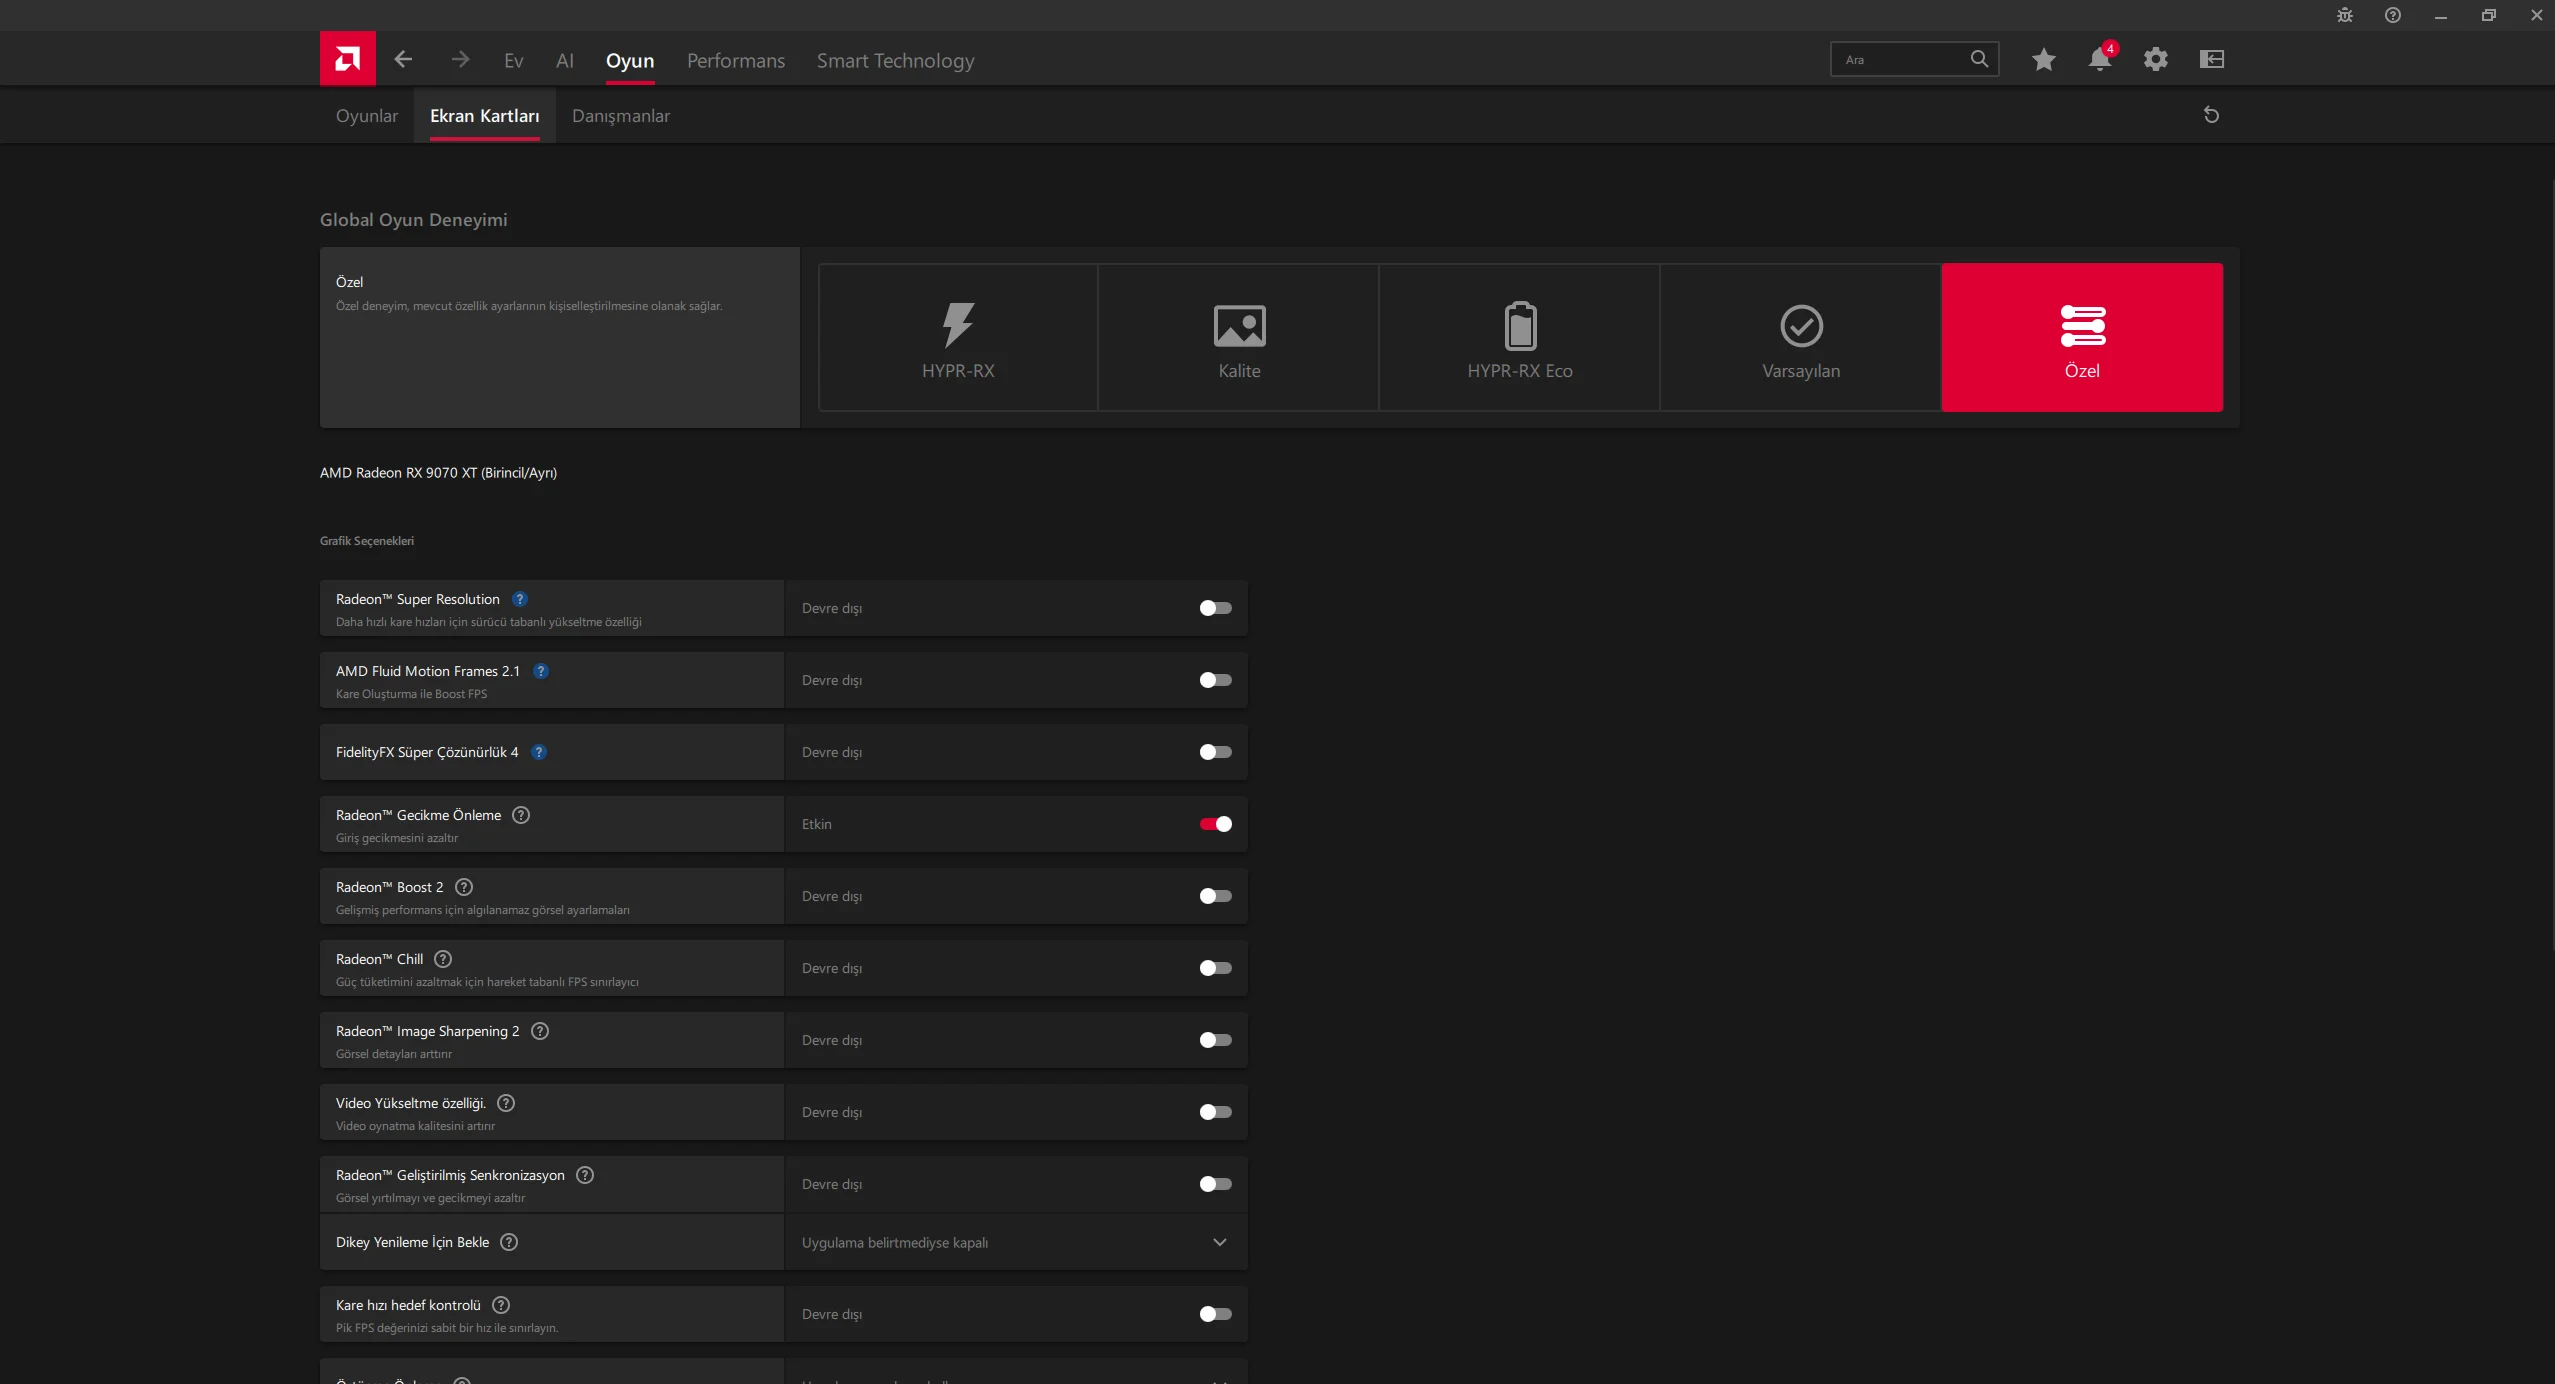This screenshot has height=1384, width=2555.
Task: Select the Ekran Kartları subtab
Action: coord(485,116)
